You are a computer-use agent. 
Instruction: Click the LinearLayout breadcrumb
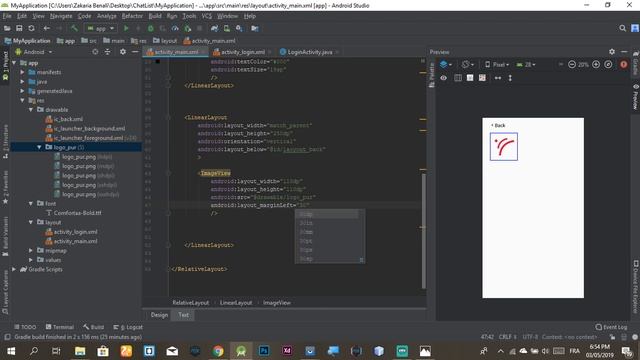[x=236, y=302]
